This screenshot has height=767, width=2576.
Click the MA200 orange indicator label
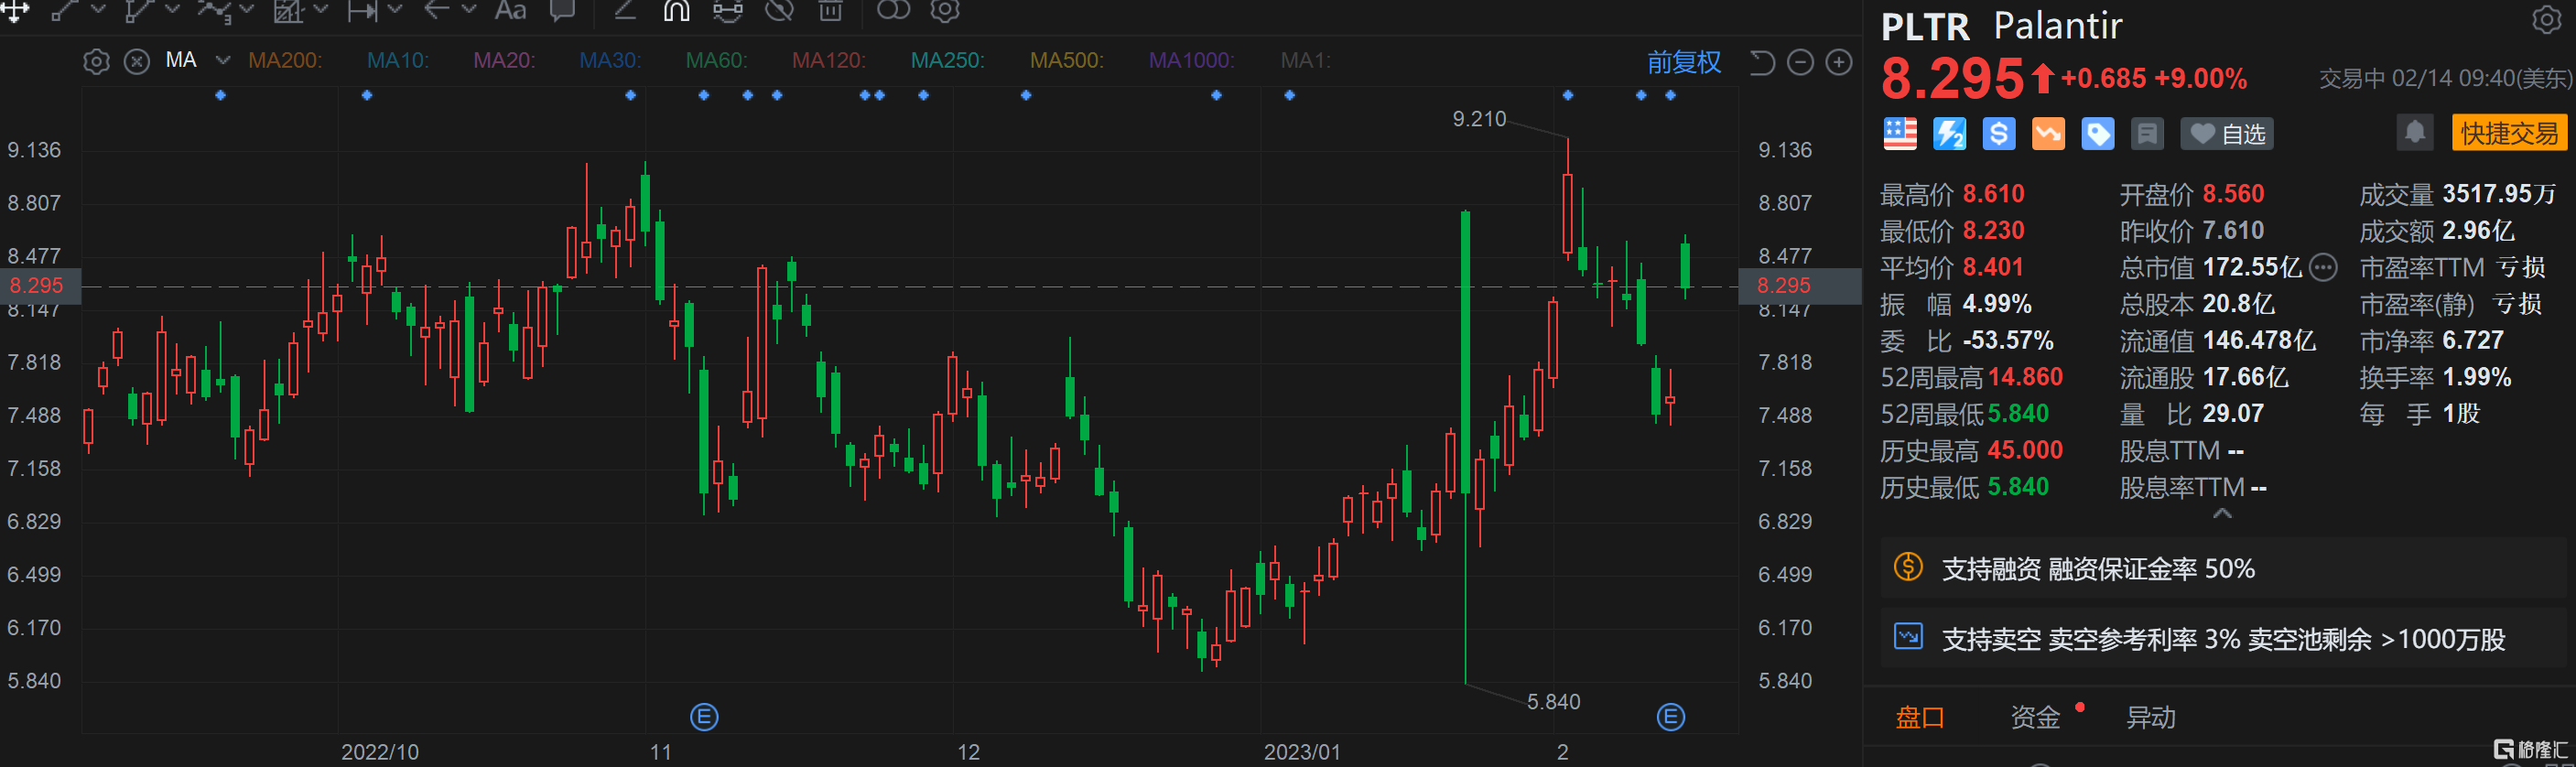coord(285,61)
